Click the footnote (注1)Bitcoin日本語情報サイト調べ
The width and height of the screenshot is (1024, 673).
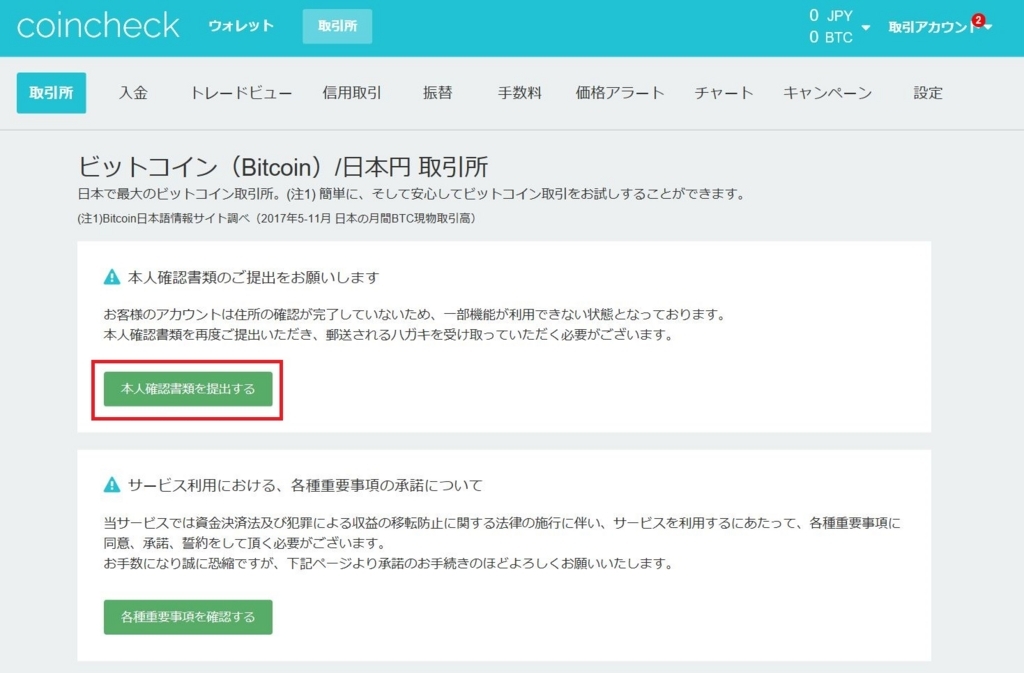276,218
